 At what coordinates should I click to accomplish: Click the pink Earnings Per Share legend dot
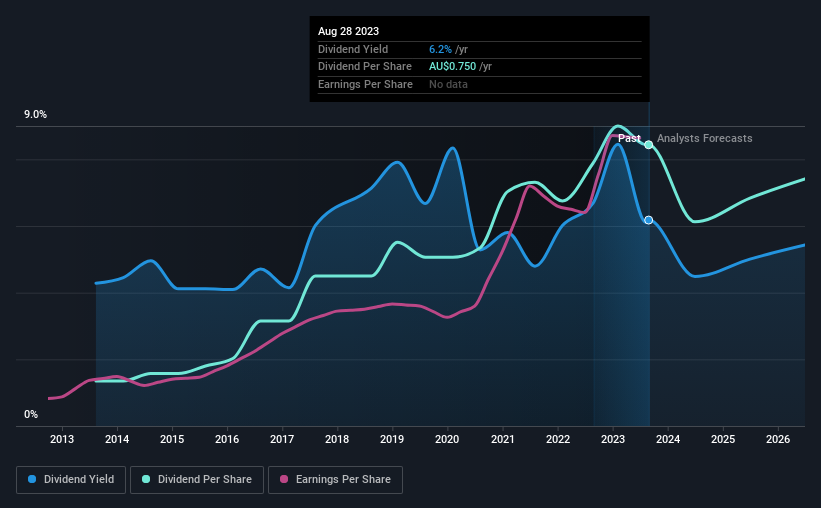point(284,479)
